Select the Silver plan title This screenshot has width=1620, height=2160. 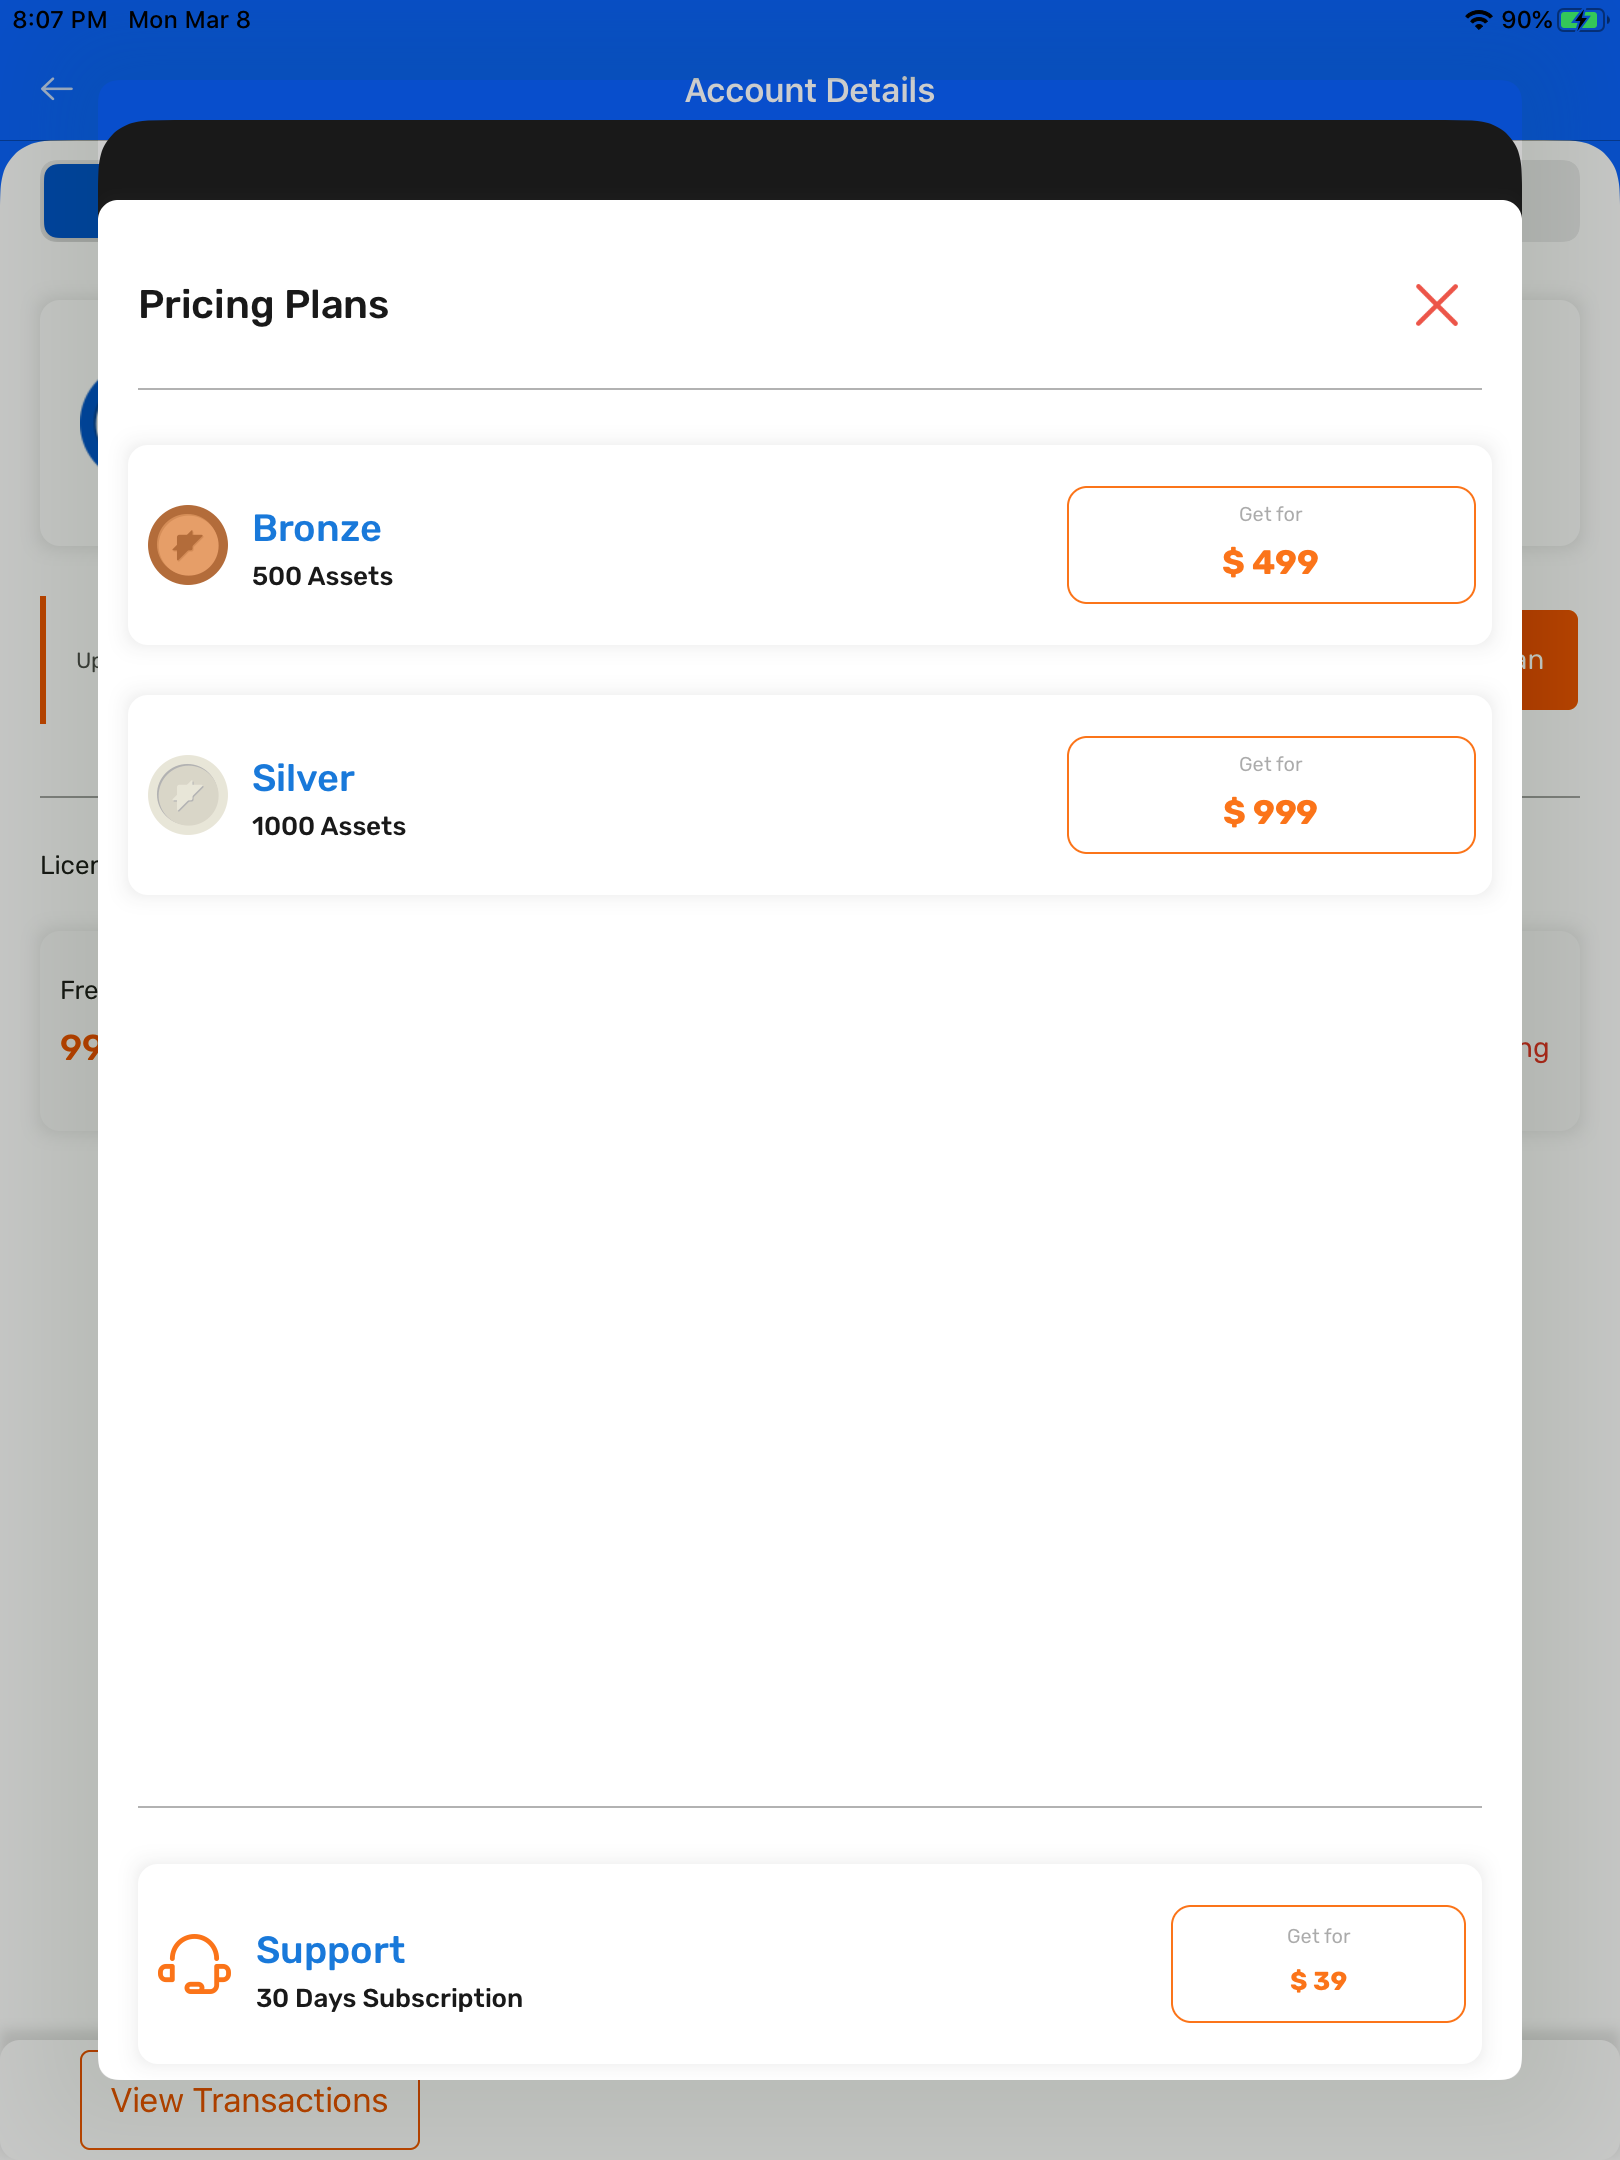point(303,778)
